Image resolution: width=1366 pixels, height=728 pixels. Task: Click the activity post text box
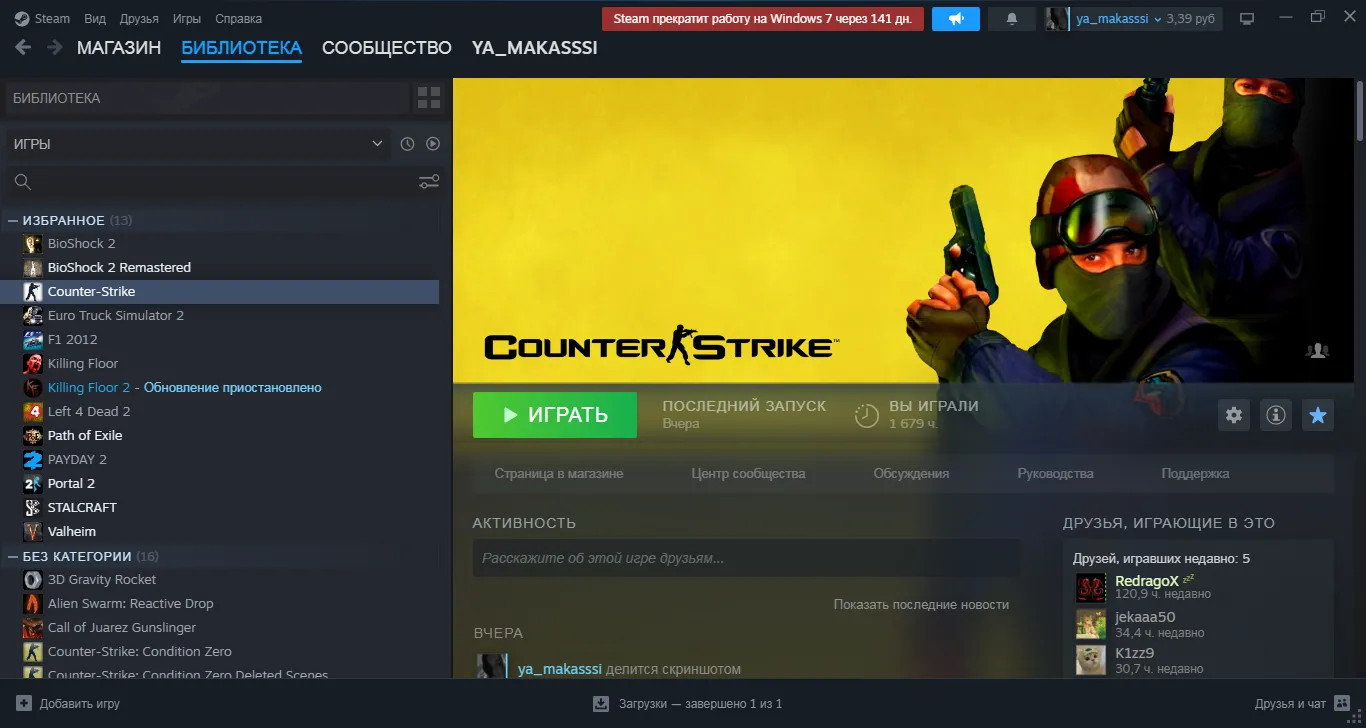tap(746, 558)
